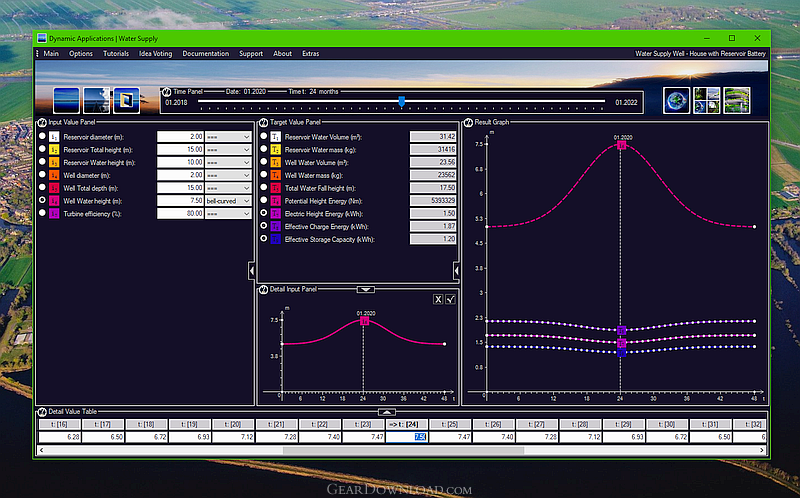Image resolution: width=800 pixels, height=498 pixels.
Task: Open the Reservoir diameter curve type dropdown
Action: [x=228, y=137]
